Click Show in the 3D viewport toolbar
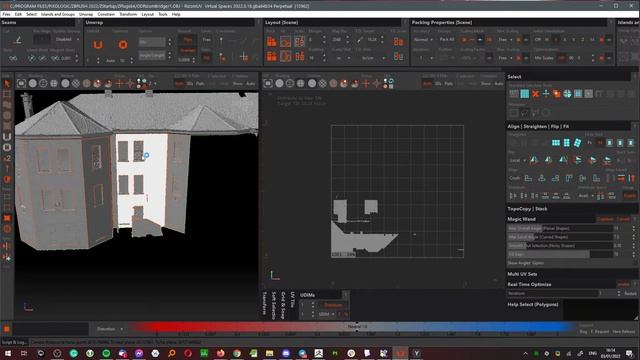The height and width of the screenshot is (360, 640). (238, 84)
